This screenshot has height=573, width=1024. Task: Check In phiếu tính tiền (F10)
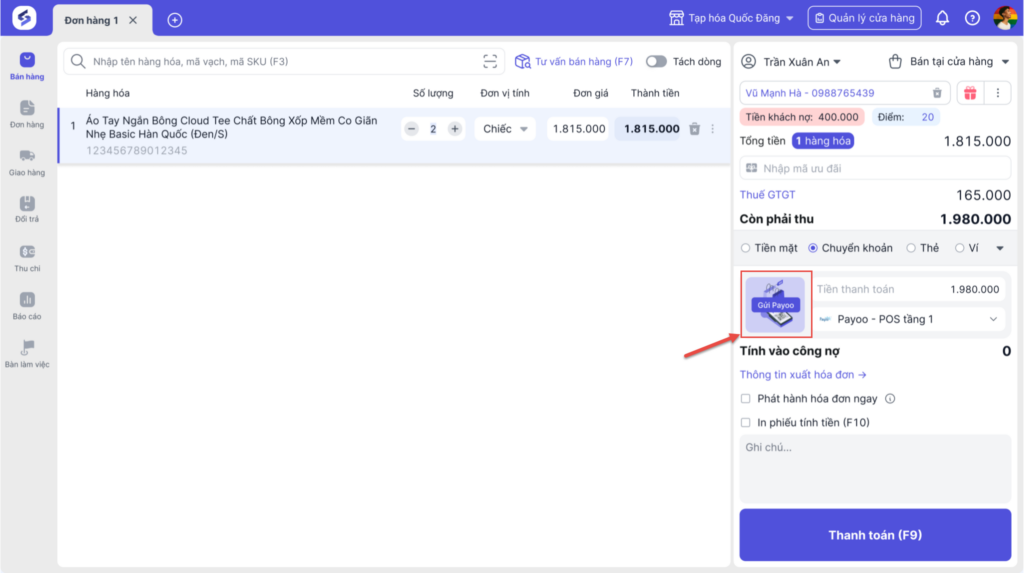tap(746, 423)
